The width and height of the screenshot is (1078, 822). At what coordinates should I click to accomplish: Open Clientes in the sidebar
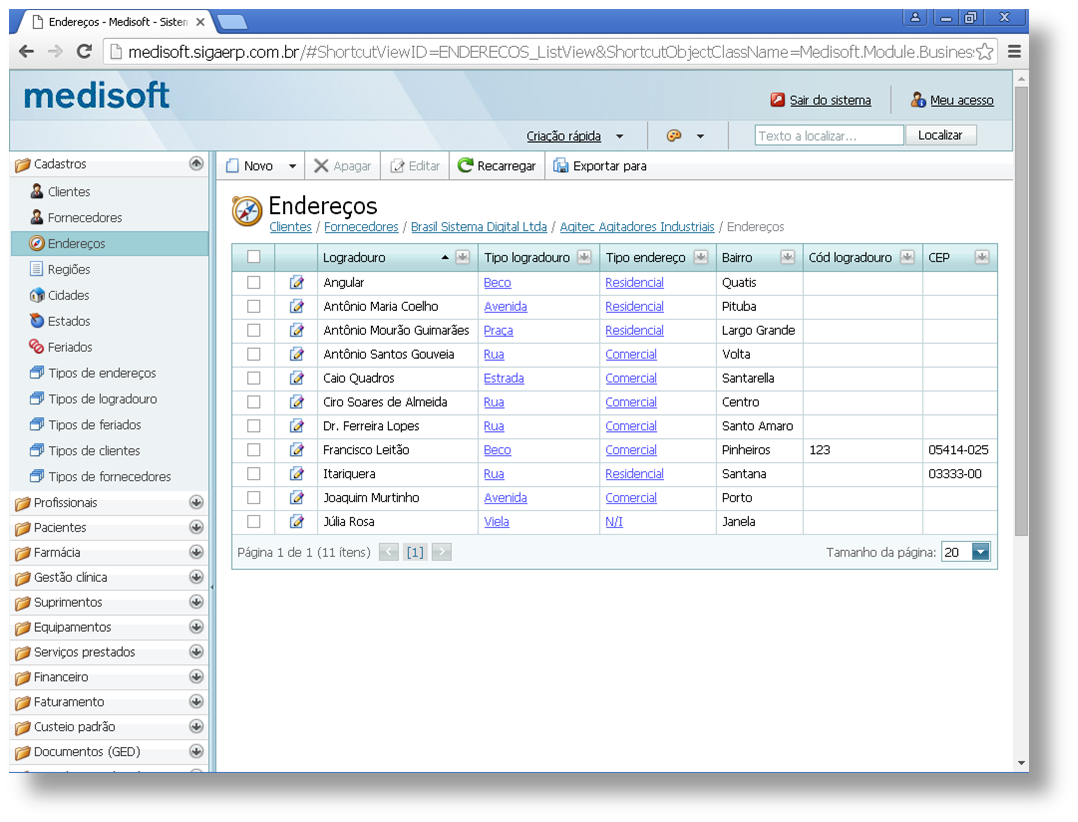click(x=69, y=192)
